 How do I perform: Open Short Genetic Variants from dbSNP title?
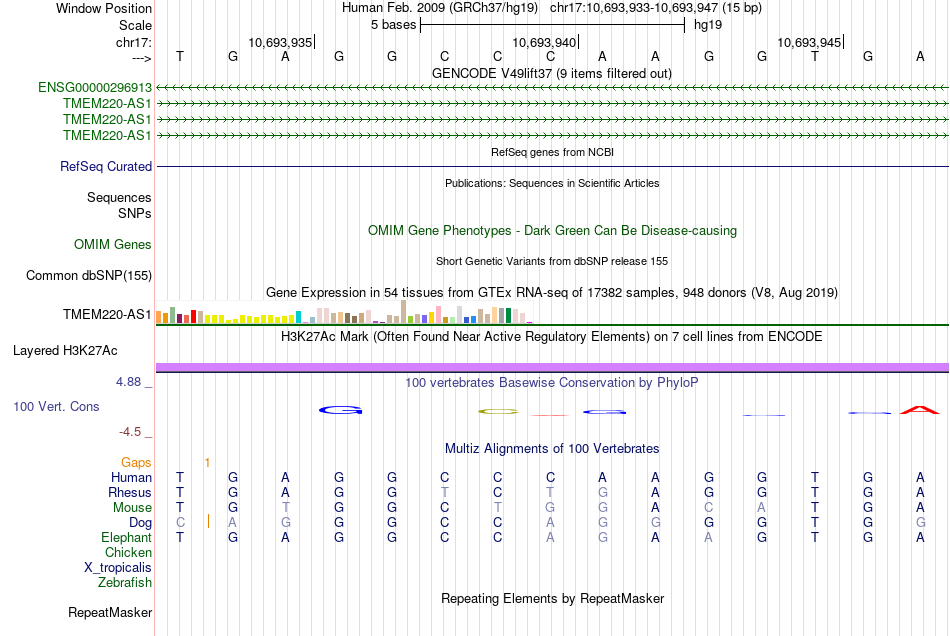point(552,261)
